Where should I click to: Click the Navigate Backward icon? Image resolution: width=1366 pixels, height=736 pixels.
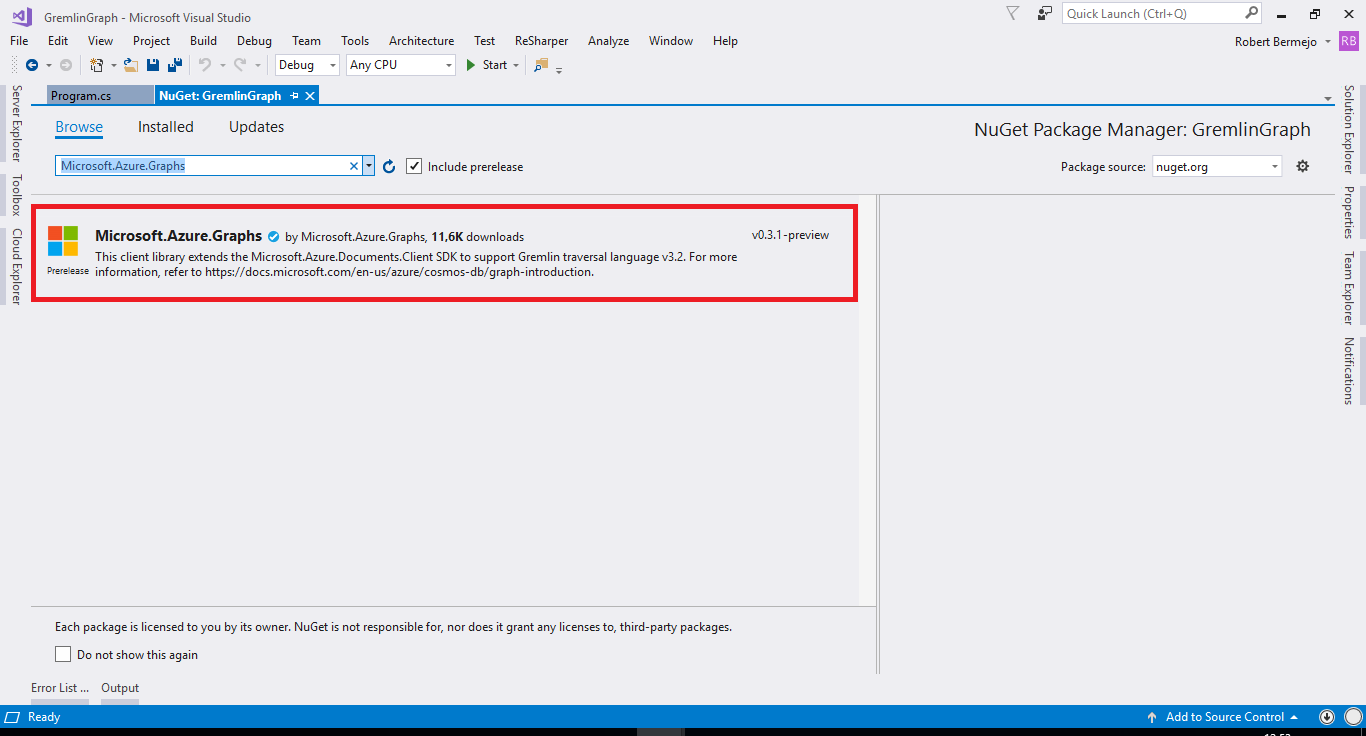point(30,64)
